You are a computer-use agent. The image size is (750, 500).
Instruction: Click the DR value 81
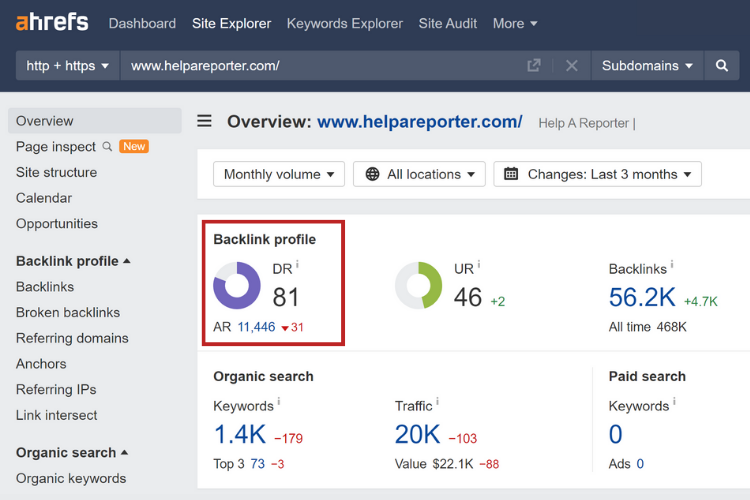[286, 297]
